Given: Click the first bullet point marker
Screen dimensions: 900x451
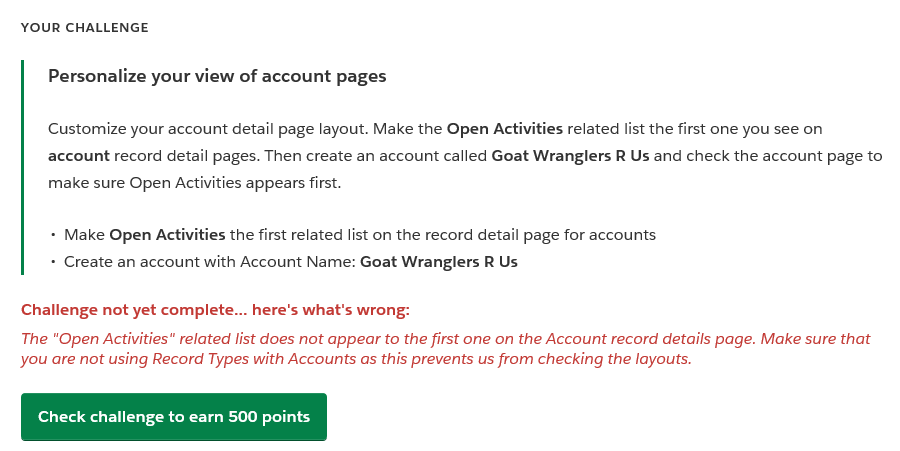Looking at the screenshot, I should tap(52, 236).
